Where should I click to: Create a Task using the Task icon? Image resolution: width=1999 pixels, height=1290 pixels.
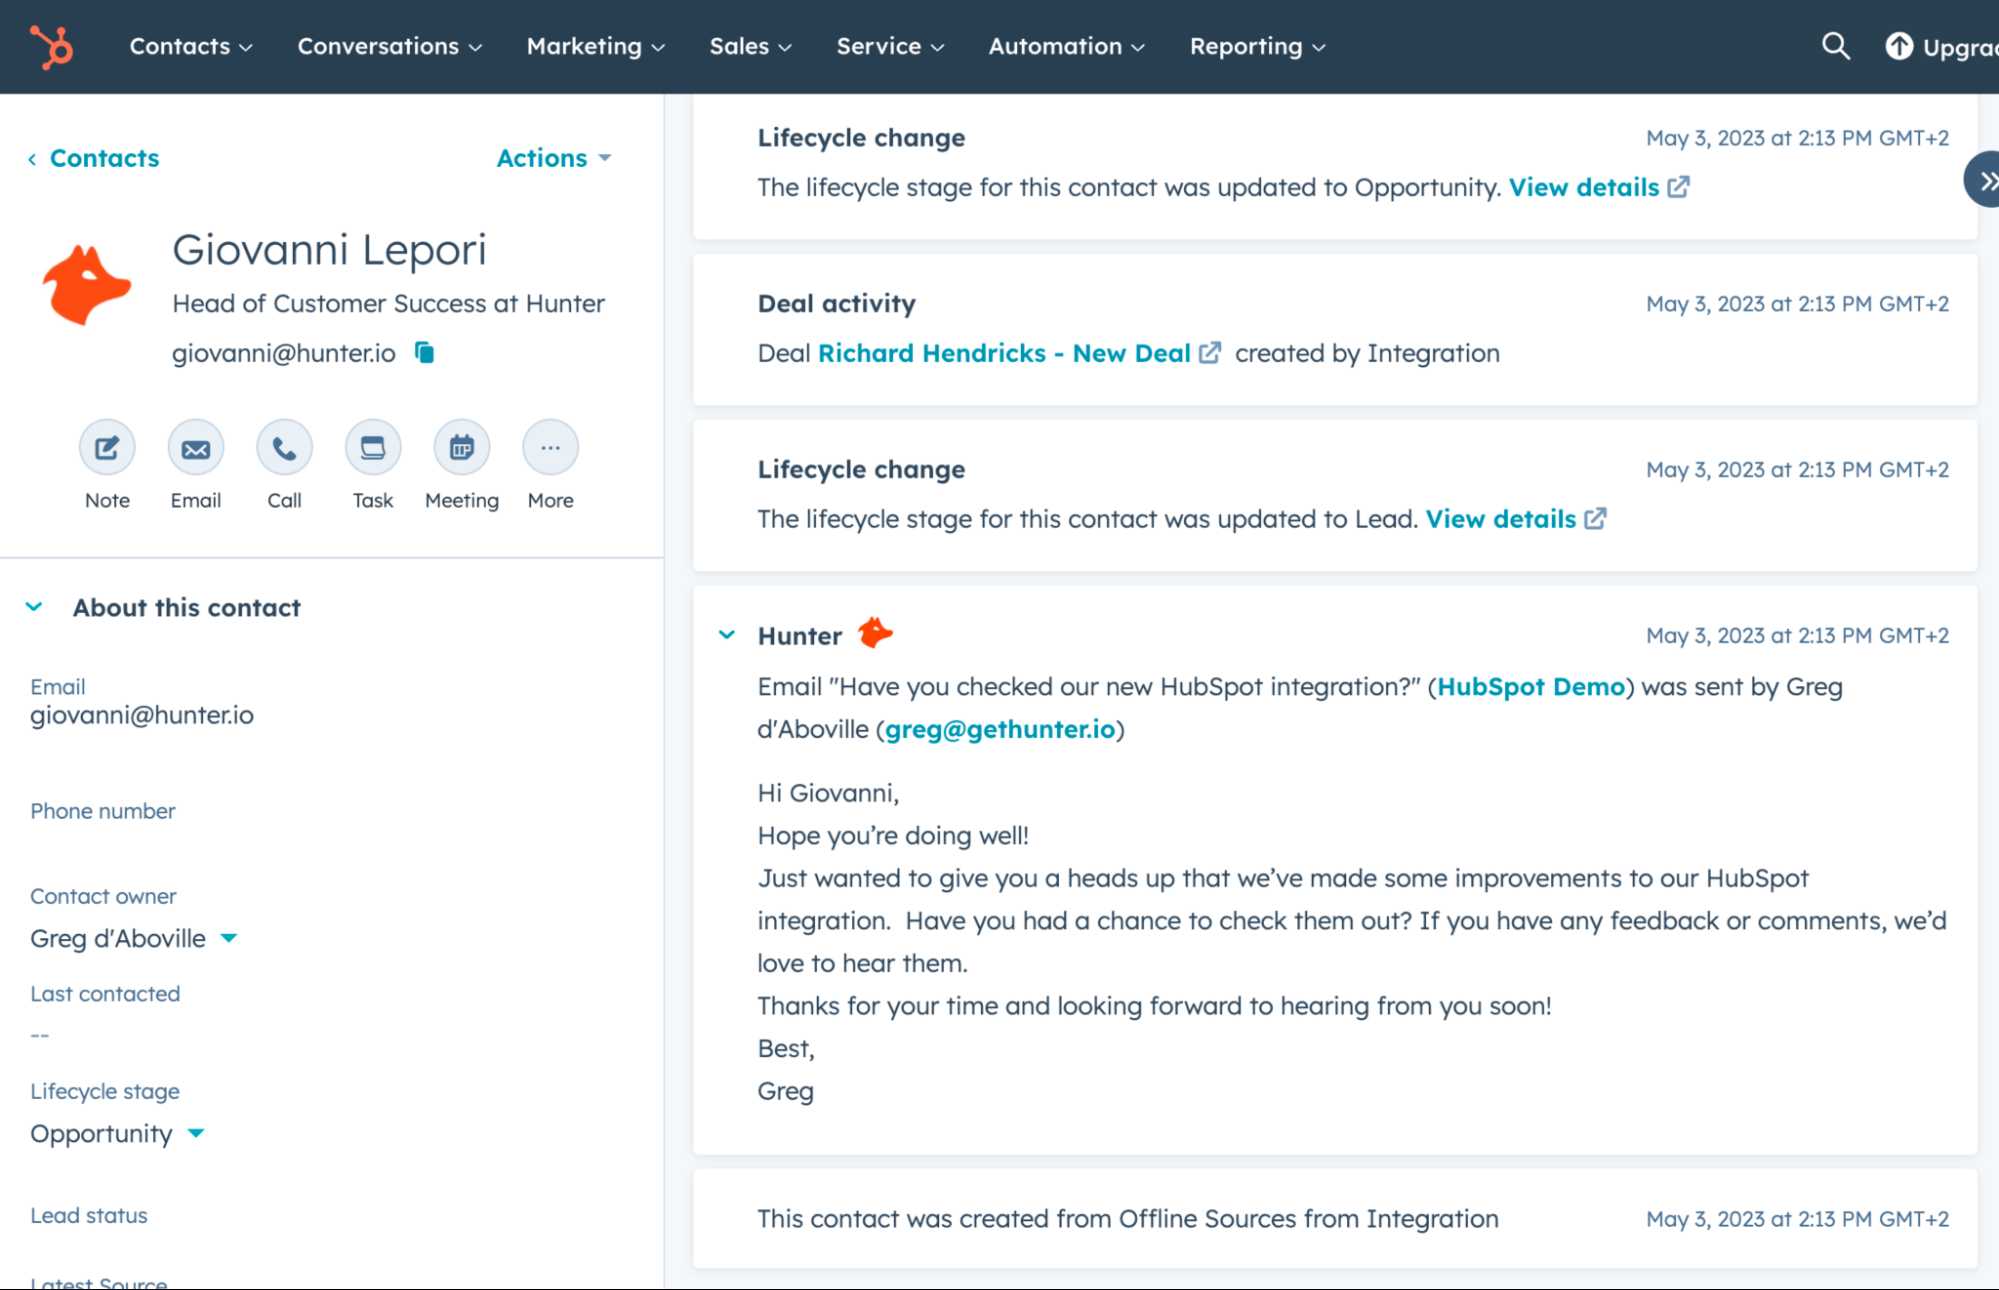click(372, 448)
